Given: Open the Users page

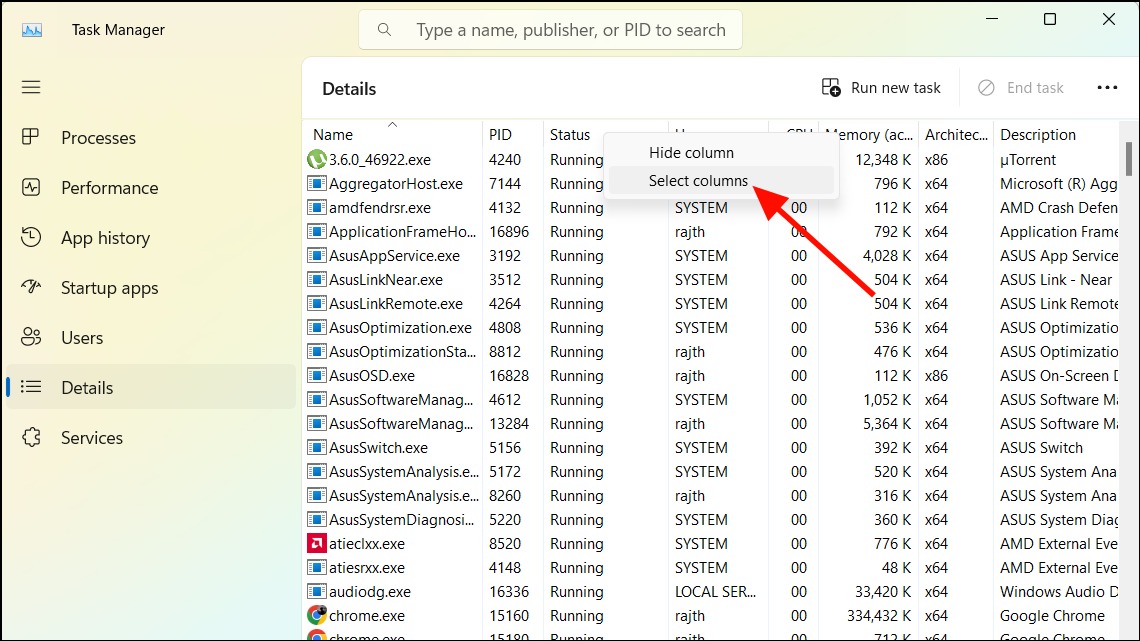Looking at the screenshot, I should tap(151, 337).
